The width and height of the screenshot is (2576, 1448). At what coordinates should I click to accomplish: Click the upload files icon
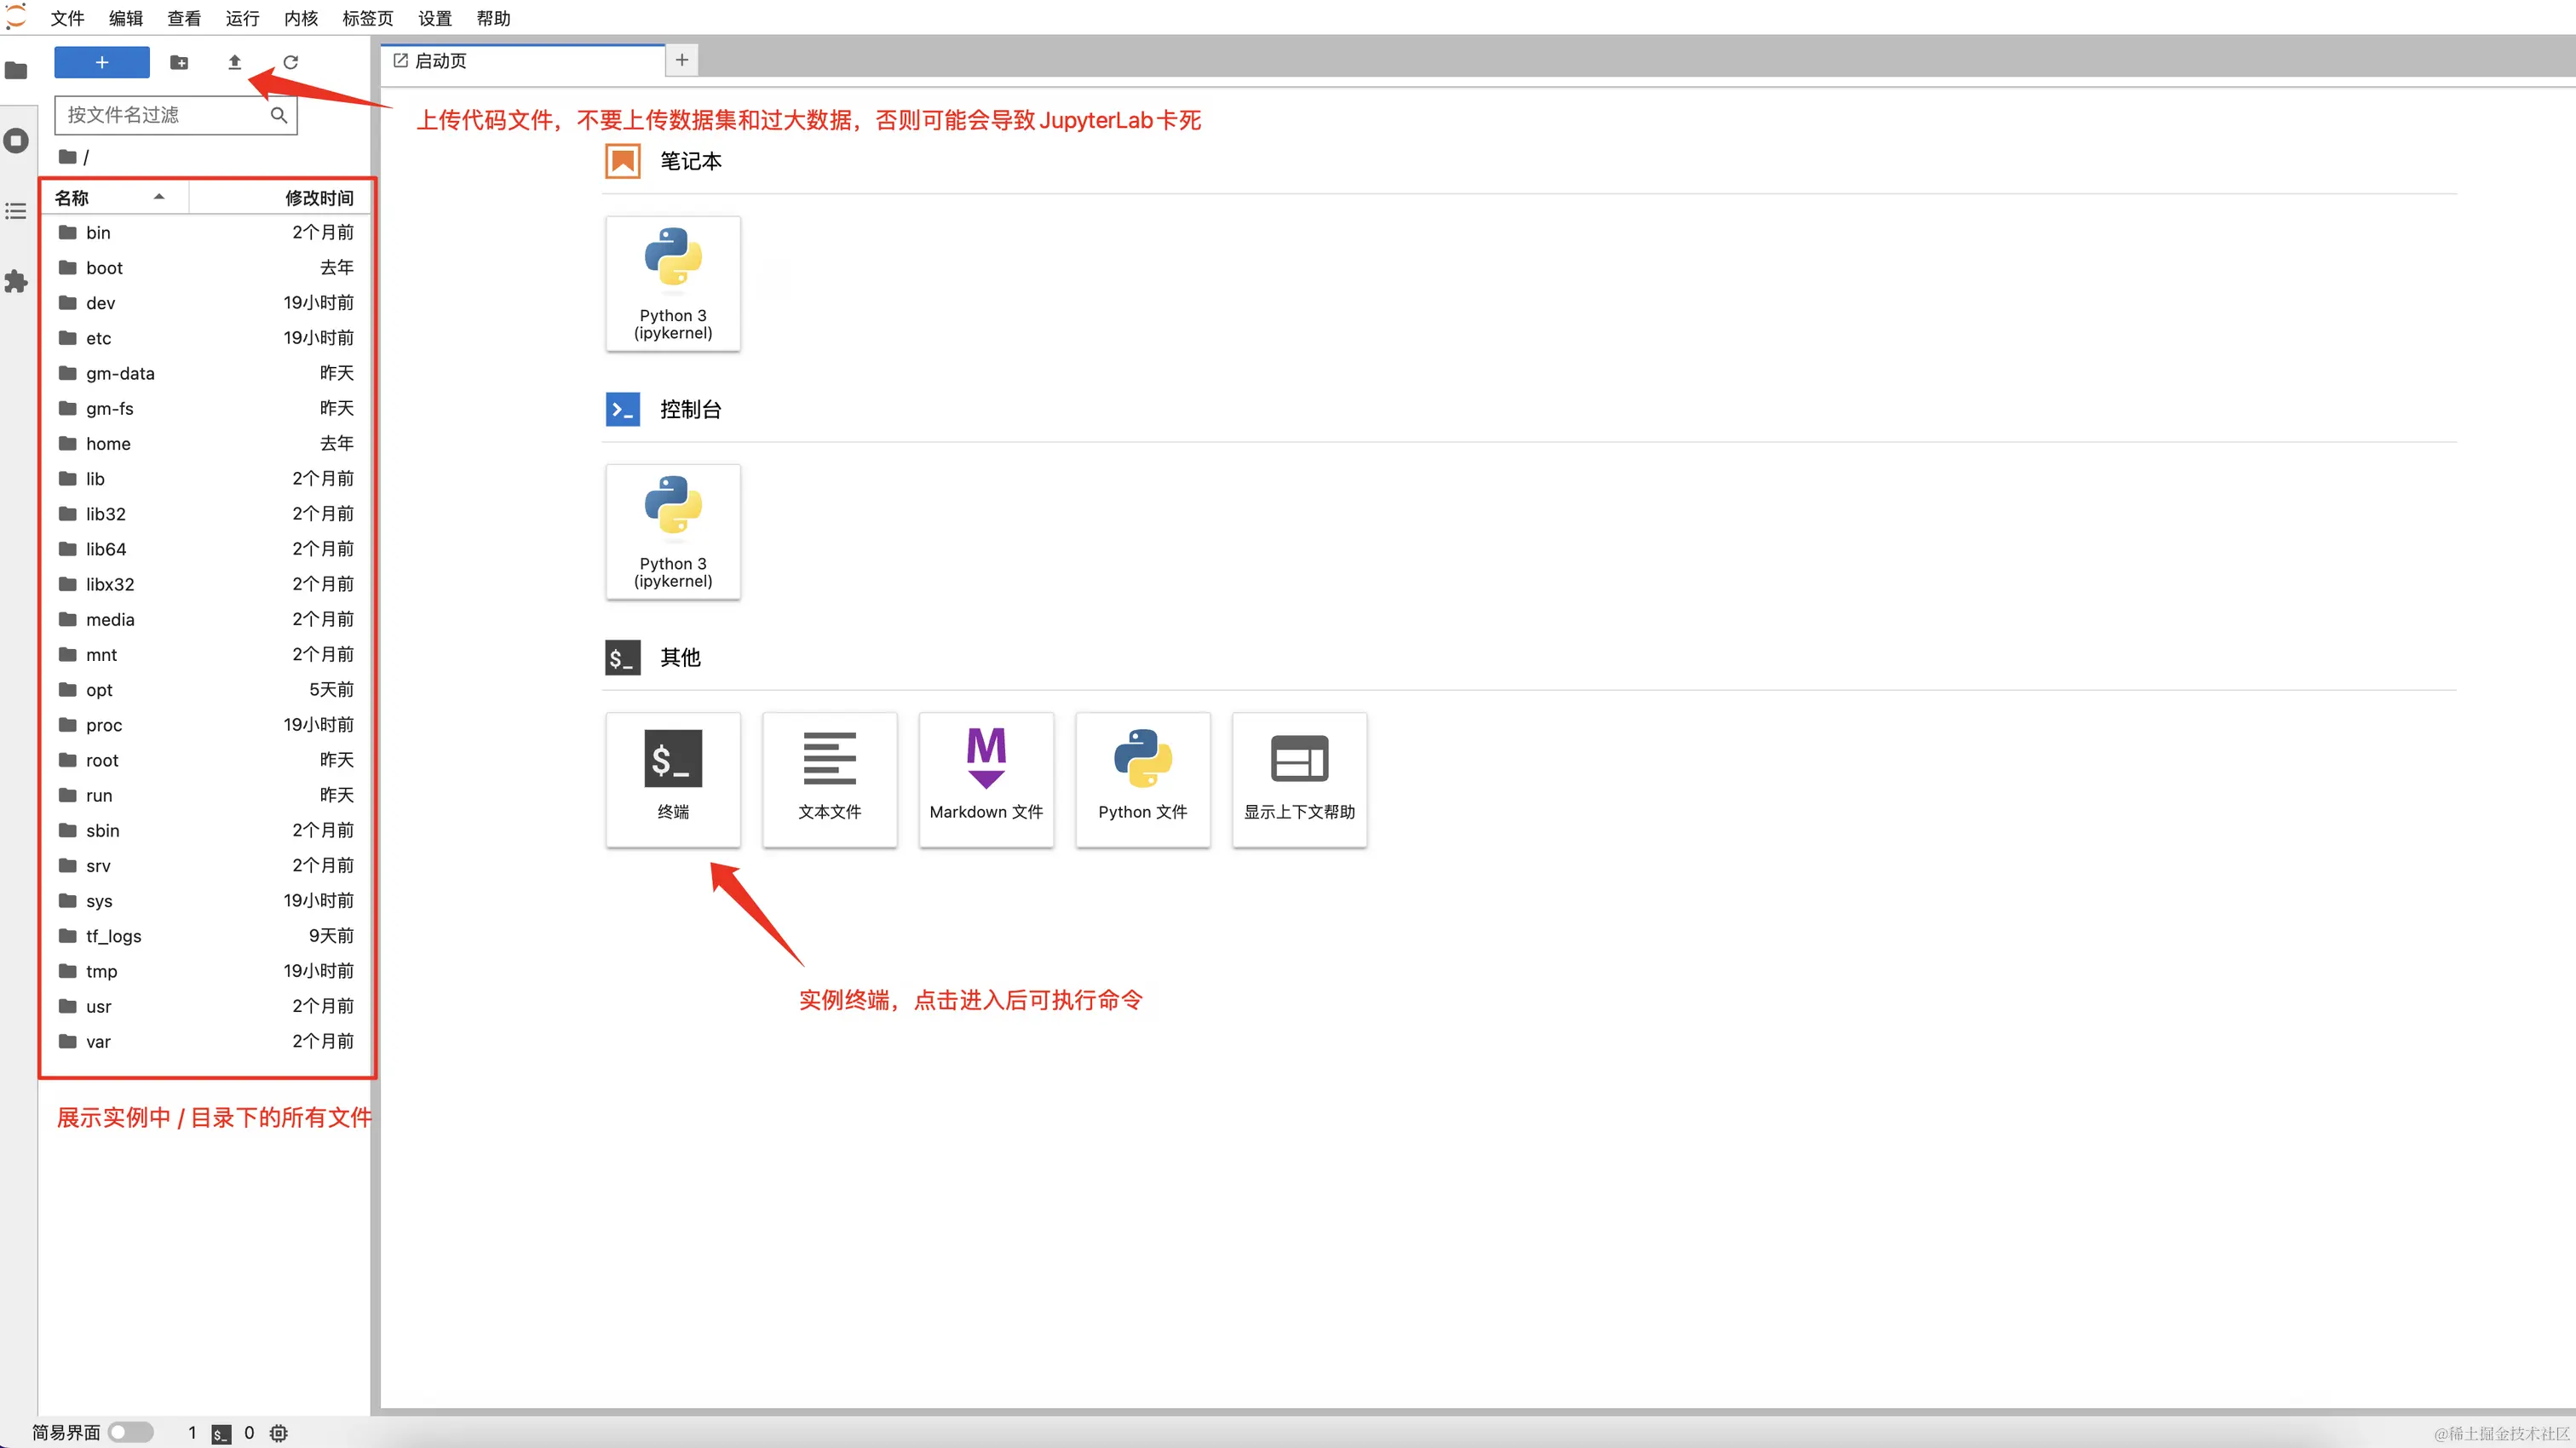click(234, 62)
